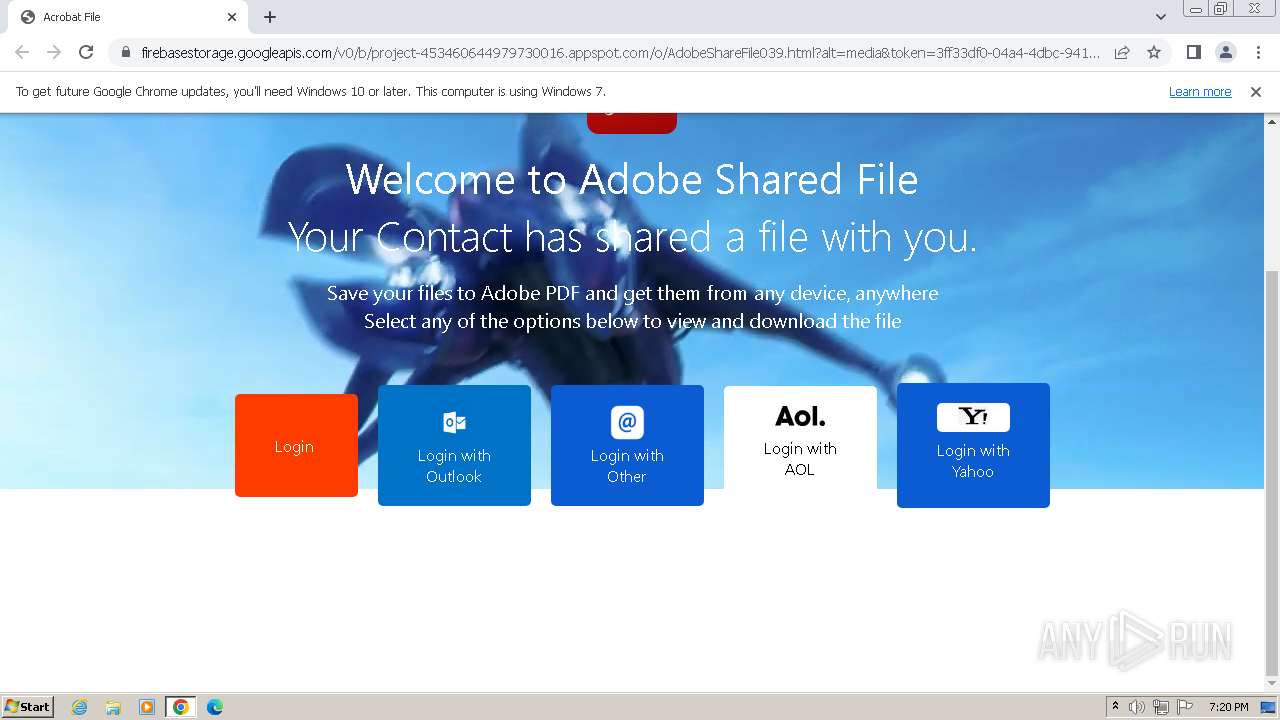Expand the tab search dropdown

[x=1161, y=17]
